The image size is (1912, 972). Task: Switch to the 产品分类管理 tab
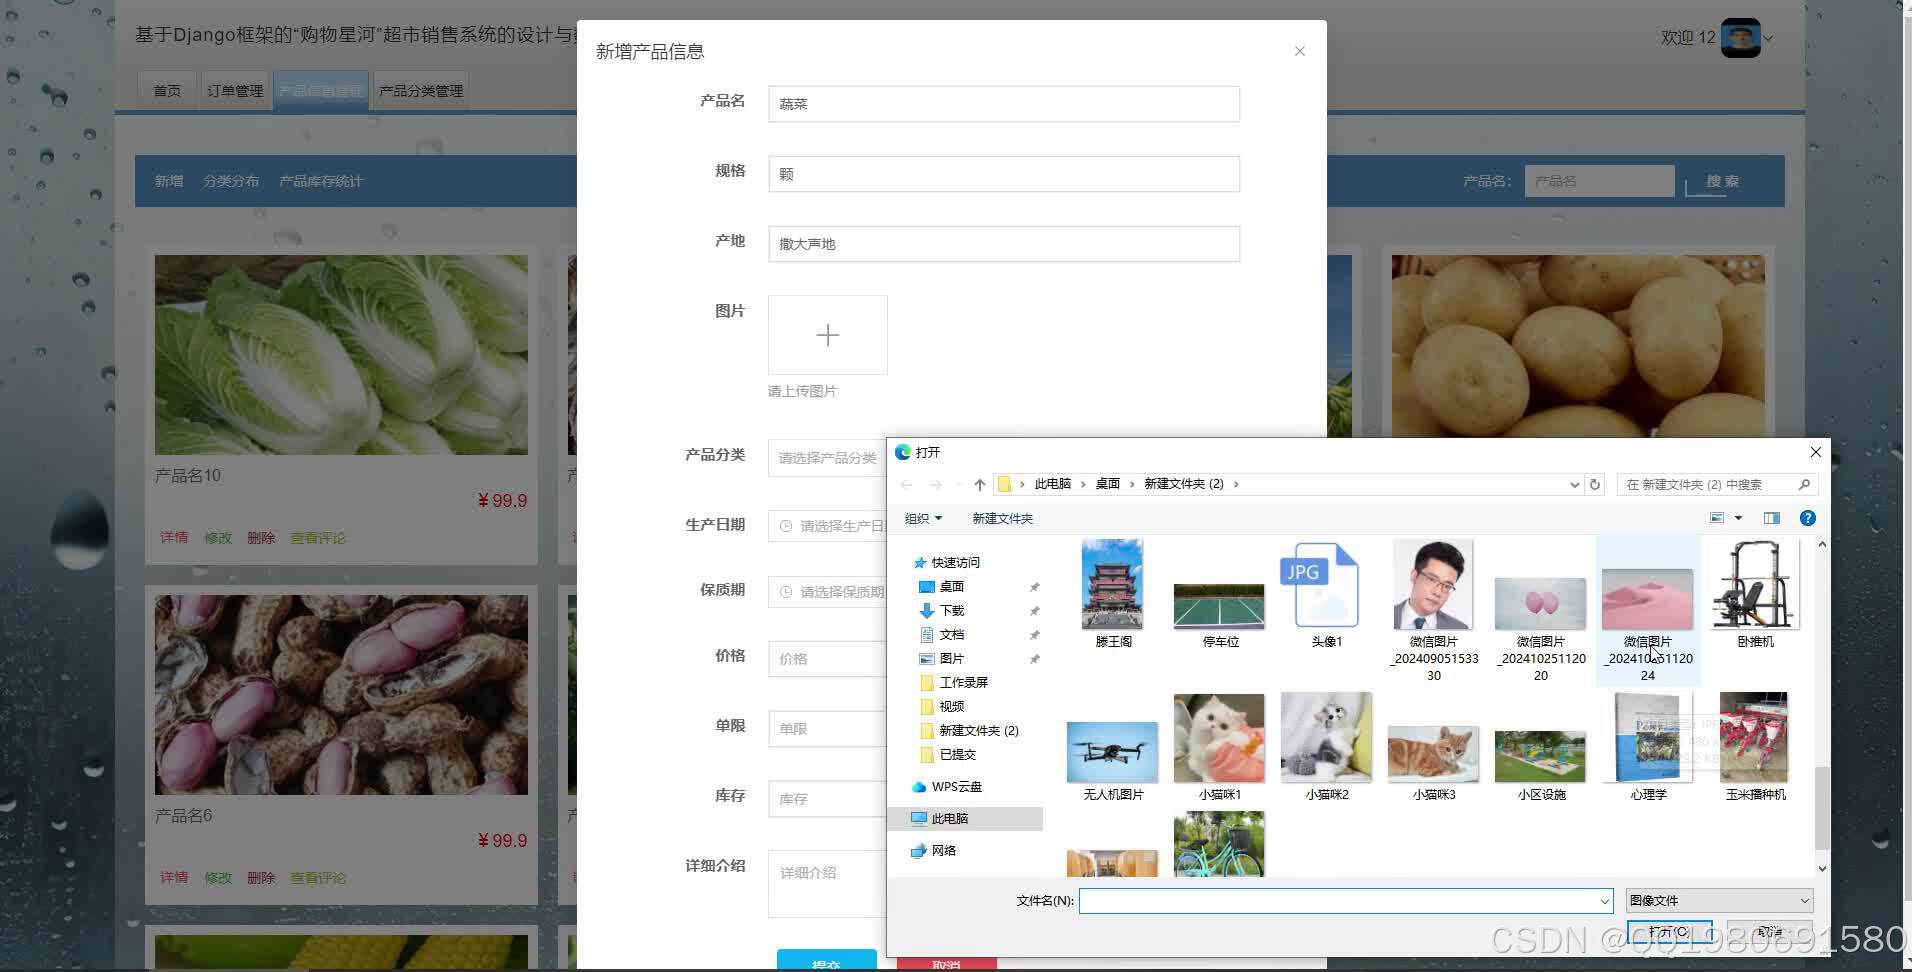(419, 89)
